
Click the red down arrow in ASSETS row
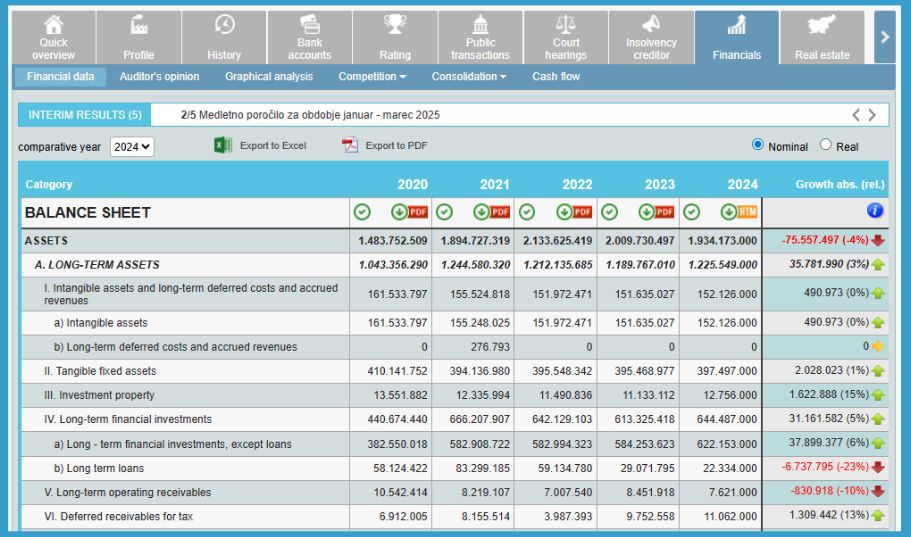pyautogui.click(x=878, y=240)
